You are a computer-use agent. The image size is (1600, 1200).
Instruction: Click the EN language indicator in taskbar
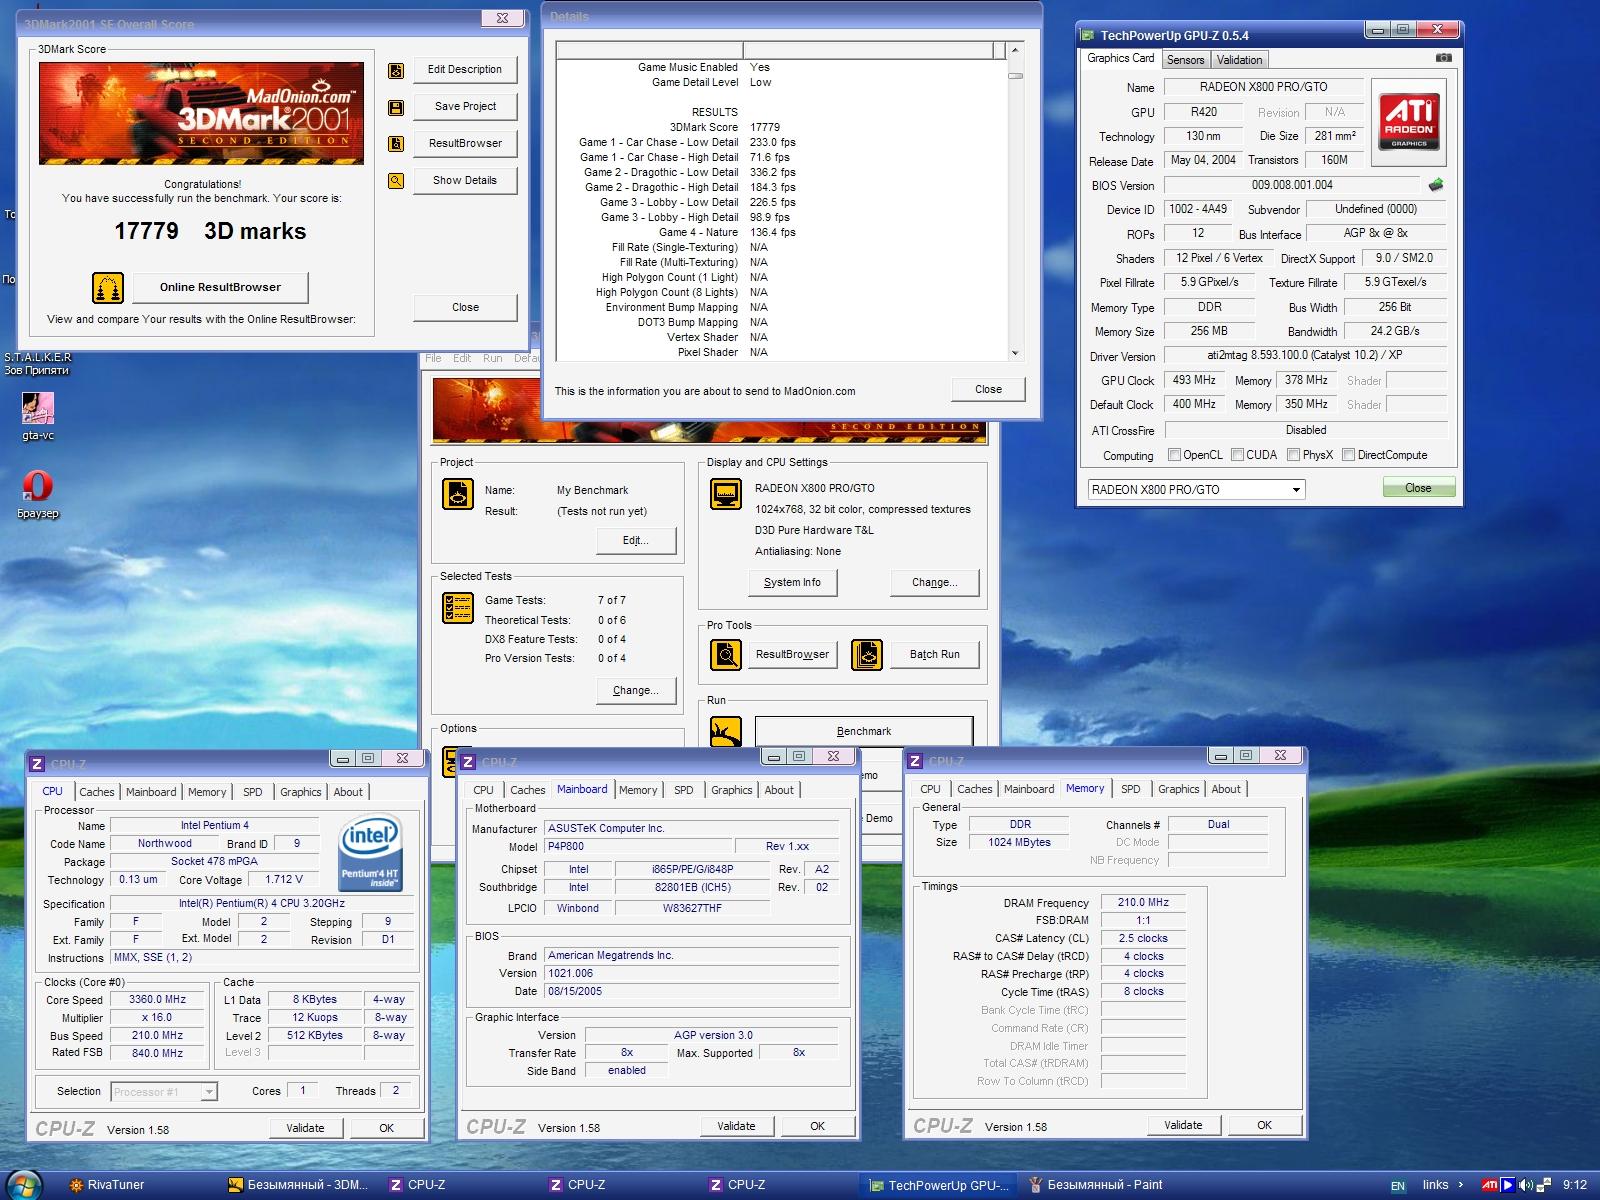point(1398,1186)
